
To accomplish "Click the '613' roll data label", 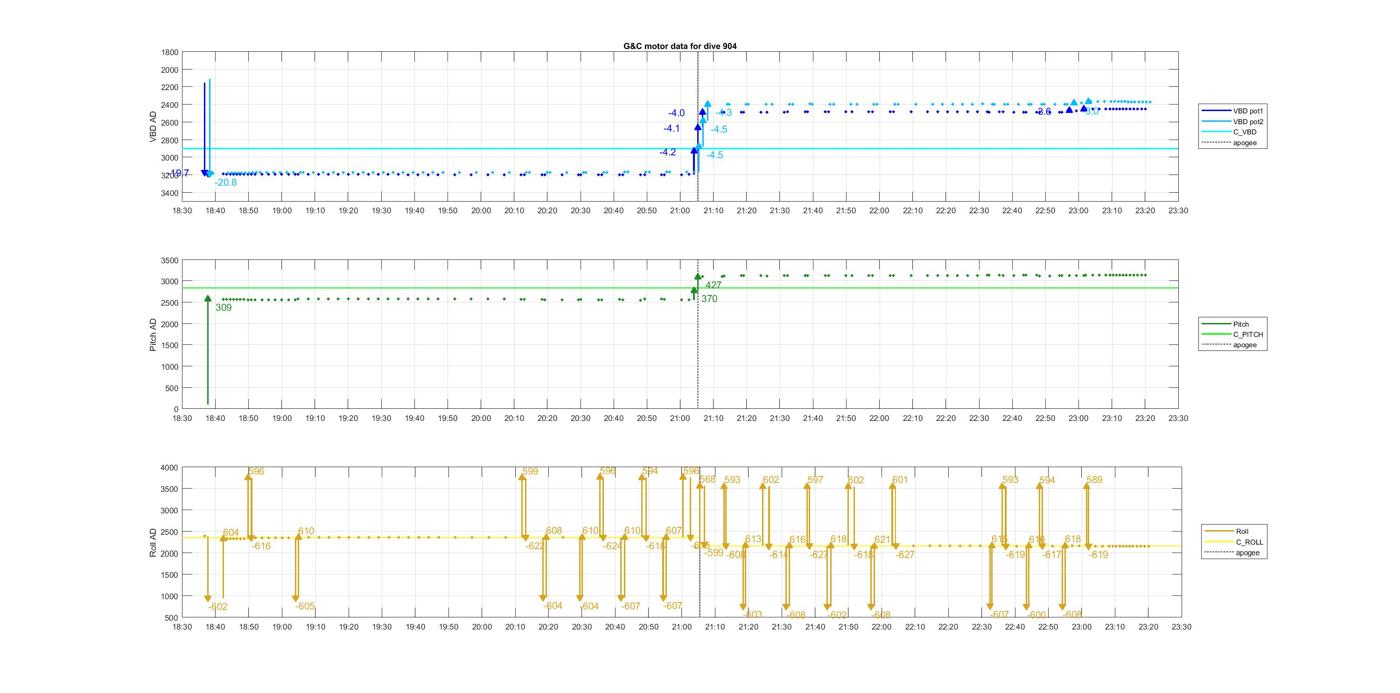I will (x=753, y=540).
